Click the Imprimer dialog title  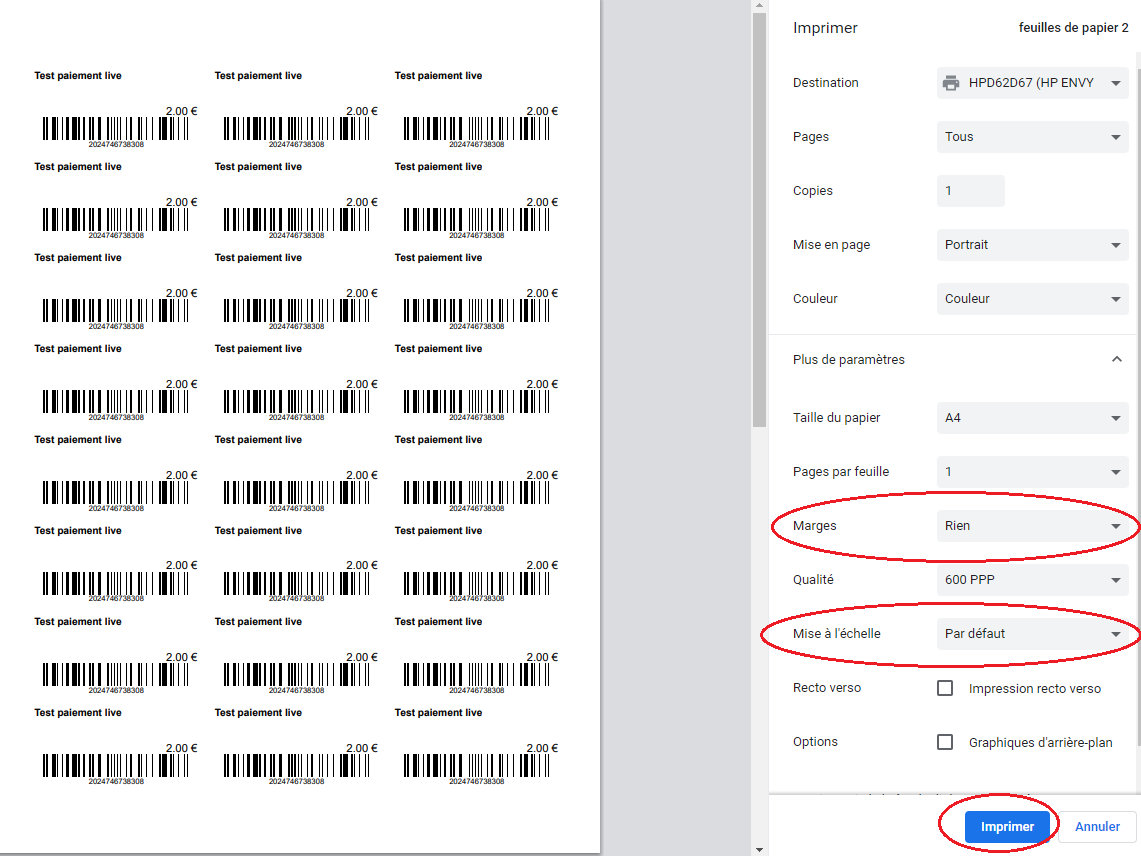[x=825, y=28]
